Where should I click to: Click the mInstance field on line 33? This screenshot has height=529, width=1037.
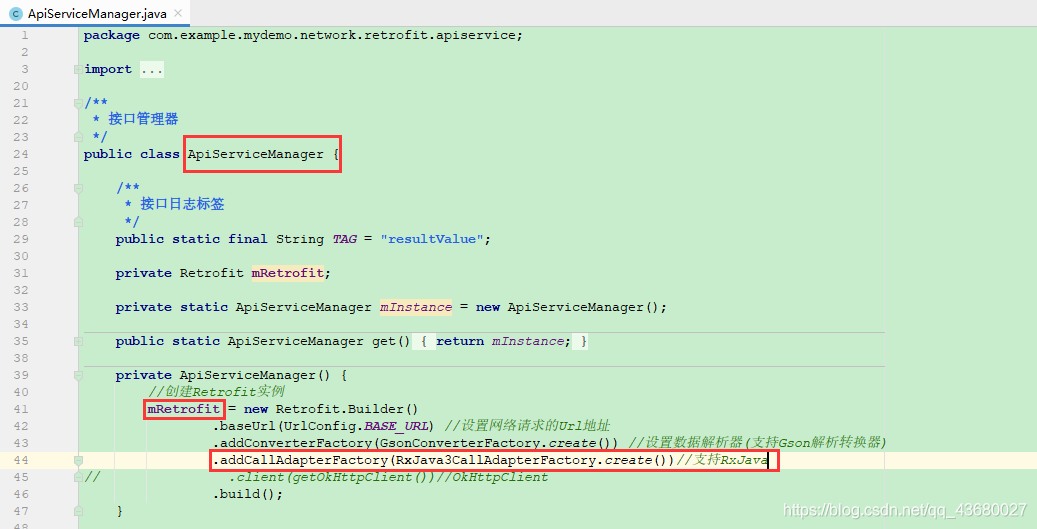coord(416,307)
